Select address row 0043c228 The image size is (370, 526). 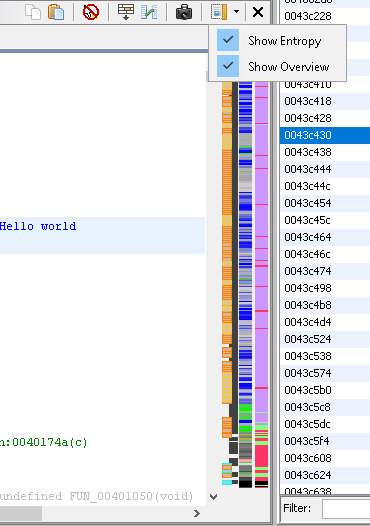point(325,16)
